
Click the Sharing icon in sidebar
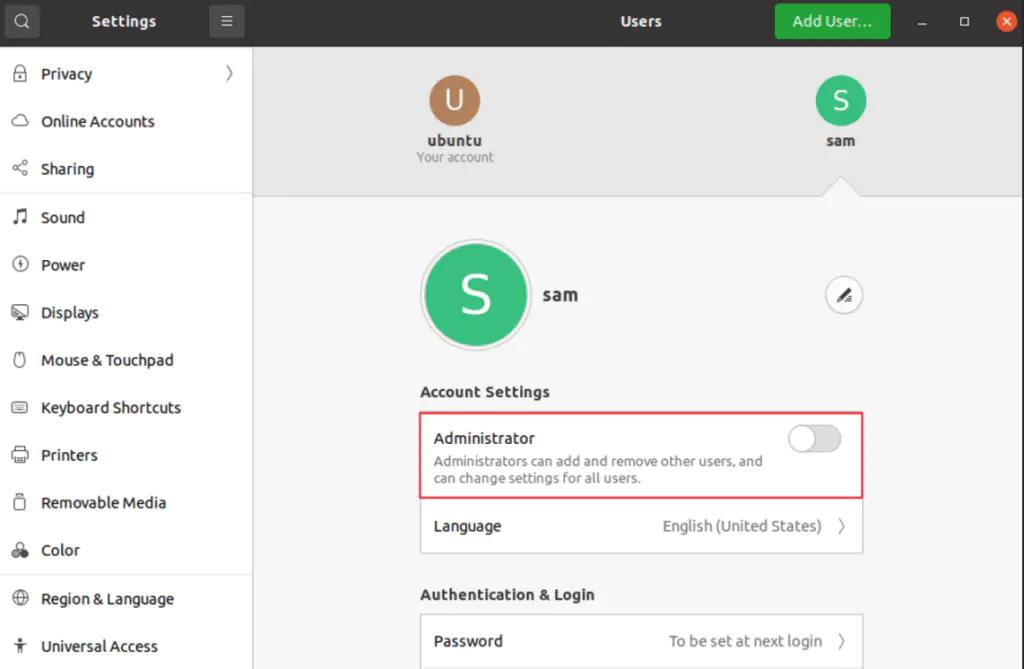click(20, 169)
